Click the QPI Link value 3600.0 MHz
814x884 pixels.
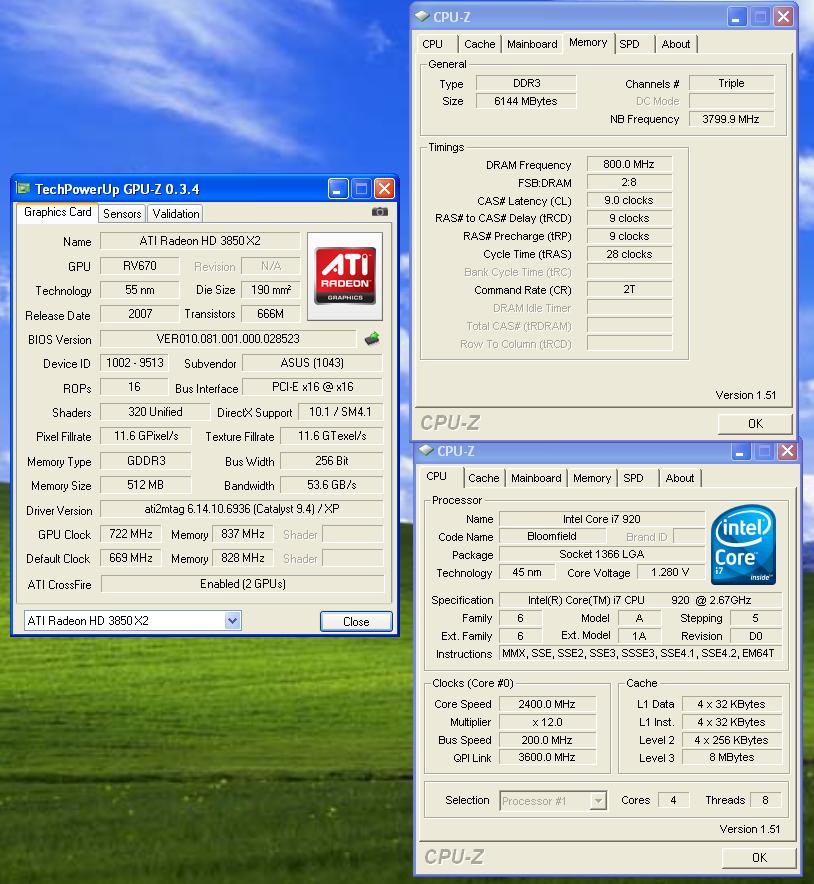click(547, 757)
